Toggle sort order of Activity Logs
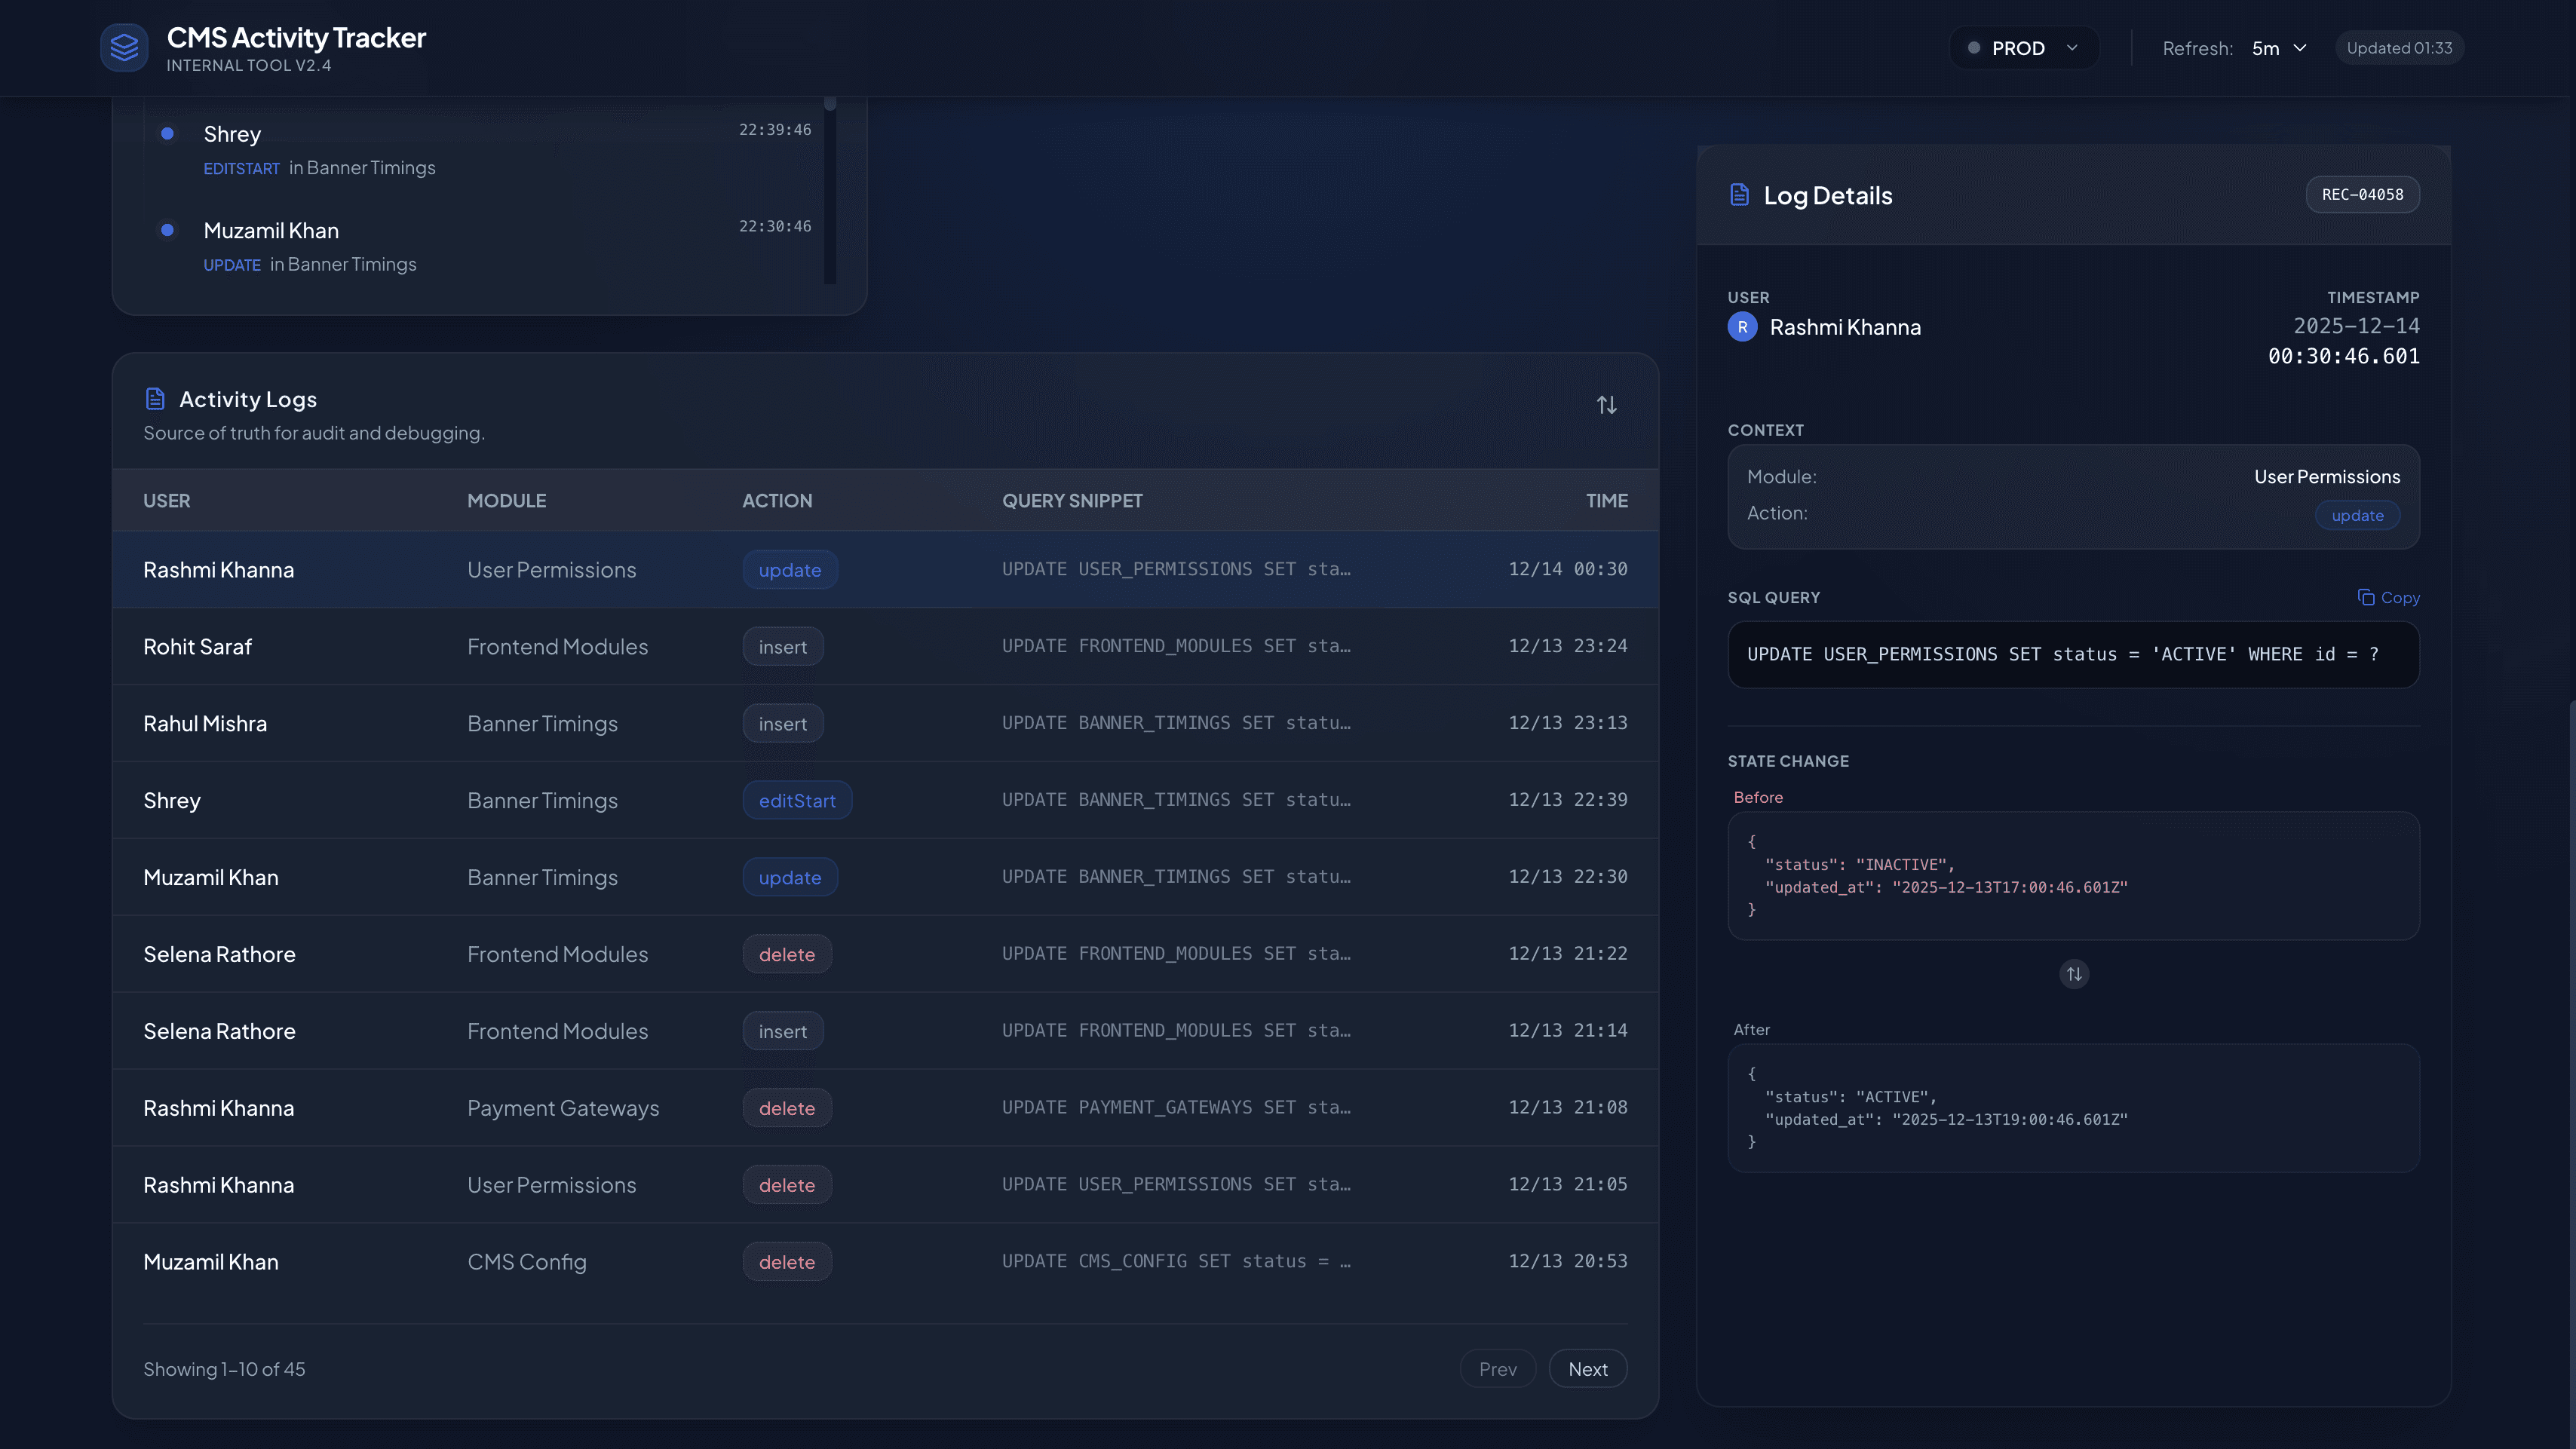The height and width of the screenshot is (1449, 2576). coord(1606,405)
